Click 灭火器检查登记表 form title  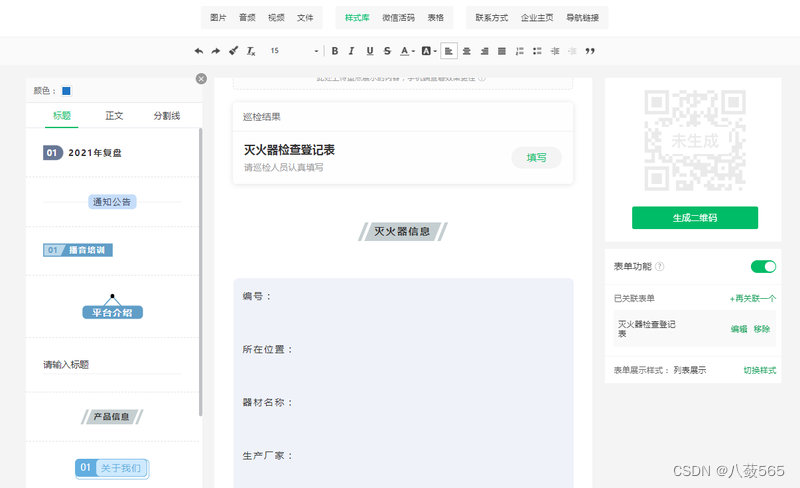point(289,150)
